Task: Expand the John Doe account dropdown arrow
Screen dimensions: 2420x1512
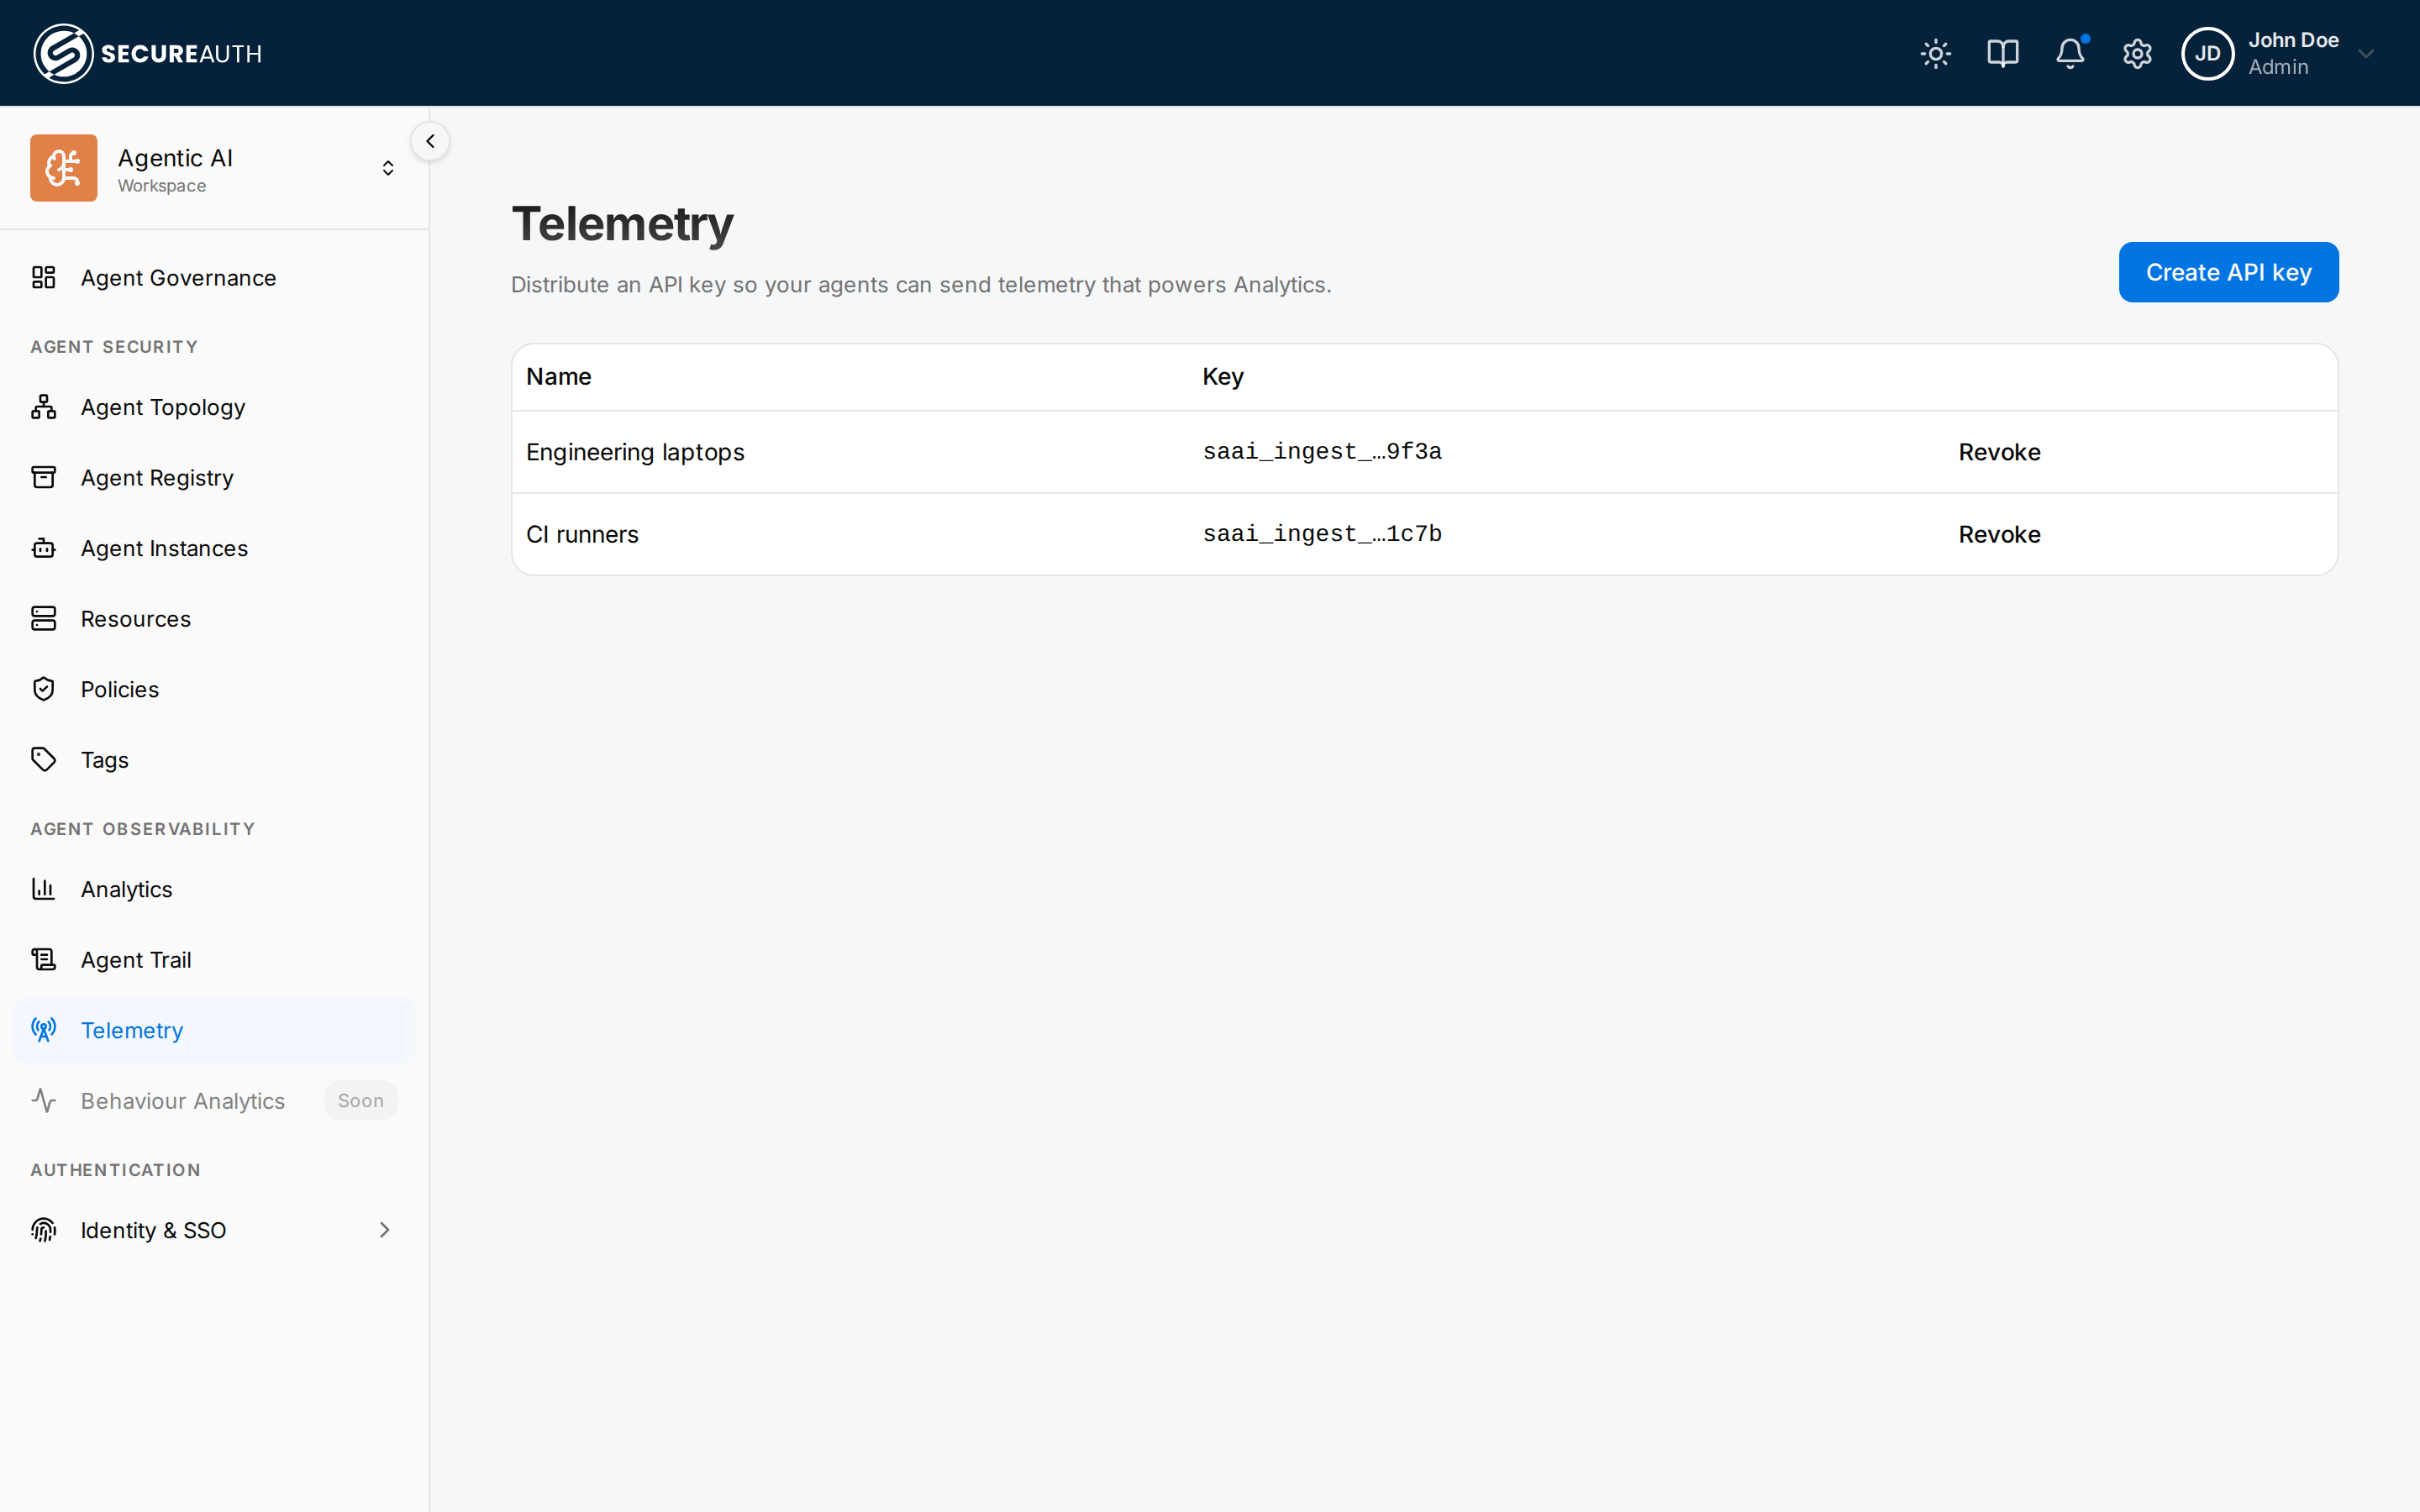Action: click(x=2365, y=54)
